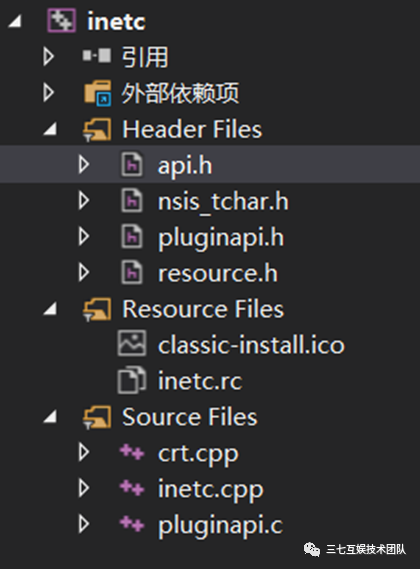Viewport: 420px width, 569px height.
Task: Select the 外部依赖项 label
Action: [180, 93]
